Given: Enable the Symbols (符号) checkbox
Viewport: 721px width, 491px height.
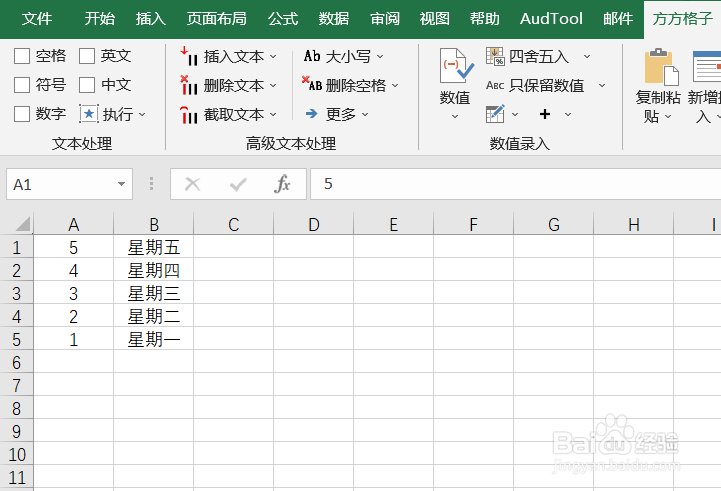Looking at the screenshot, I should click(22, 85).
